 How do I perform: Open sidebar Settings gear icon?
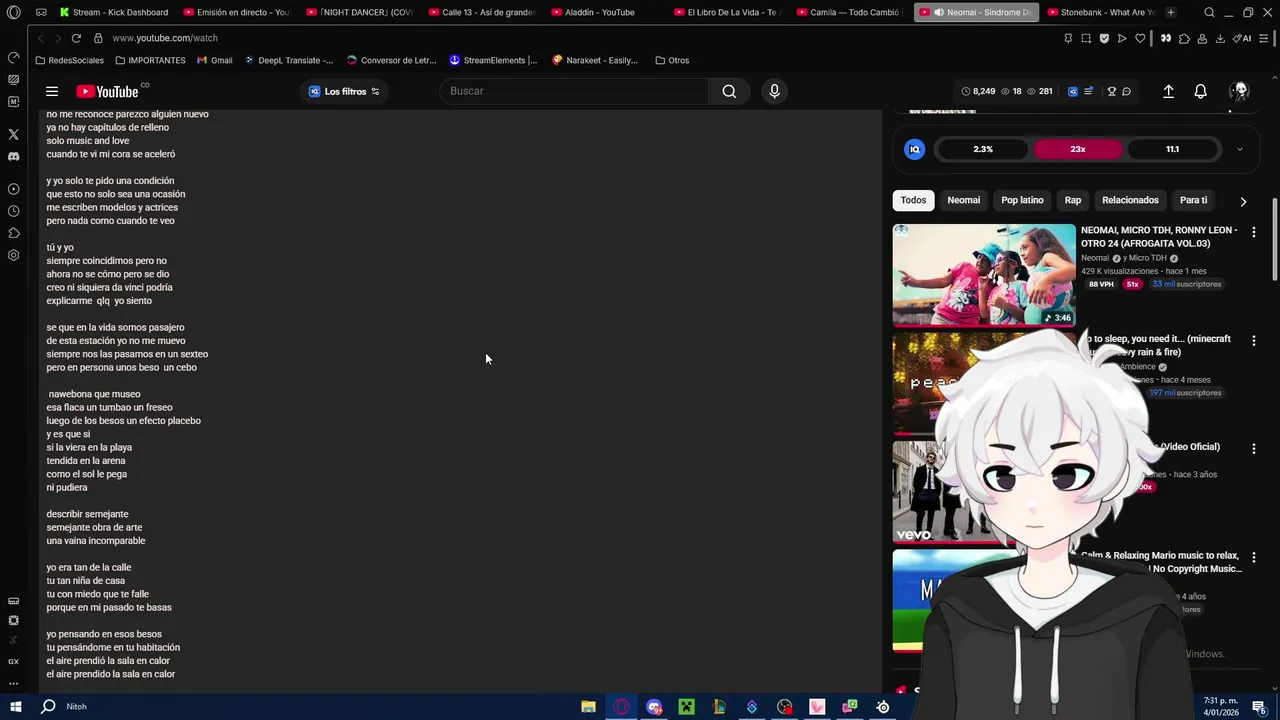pos(14,255)
